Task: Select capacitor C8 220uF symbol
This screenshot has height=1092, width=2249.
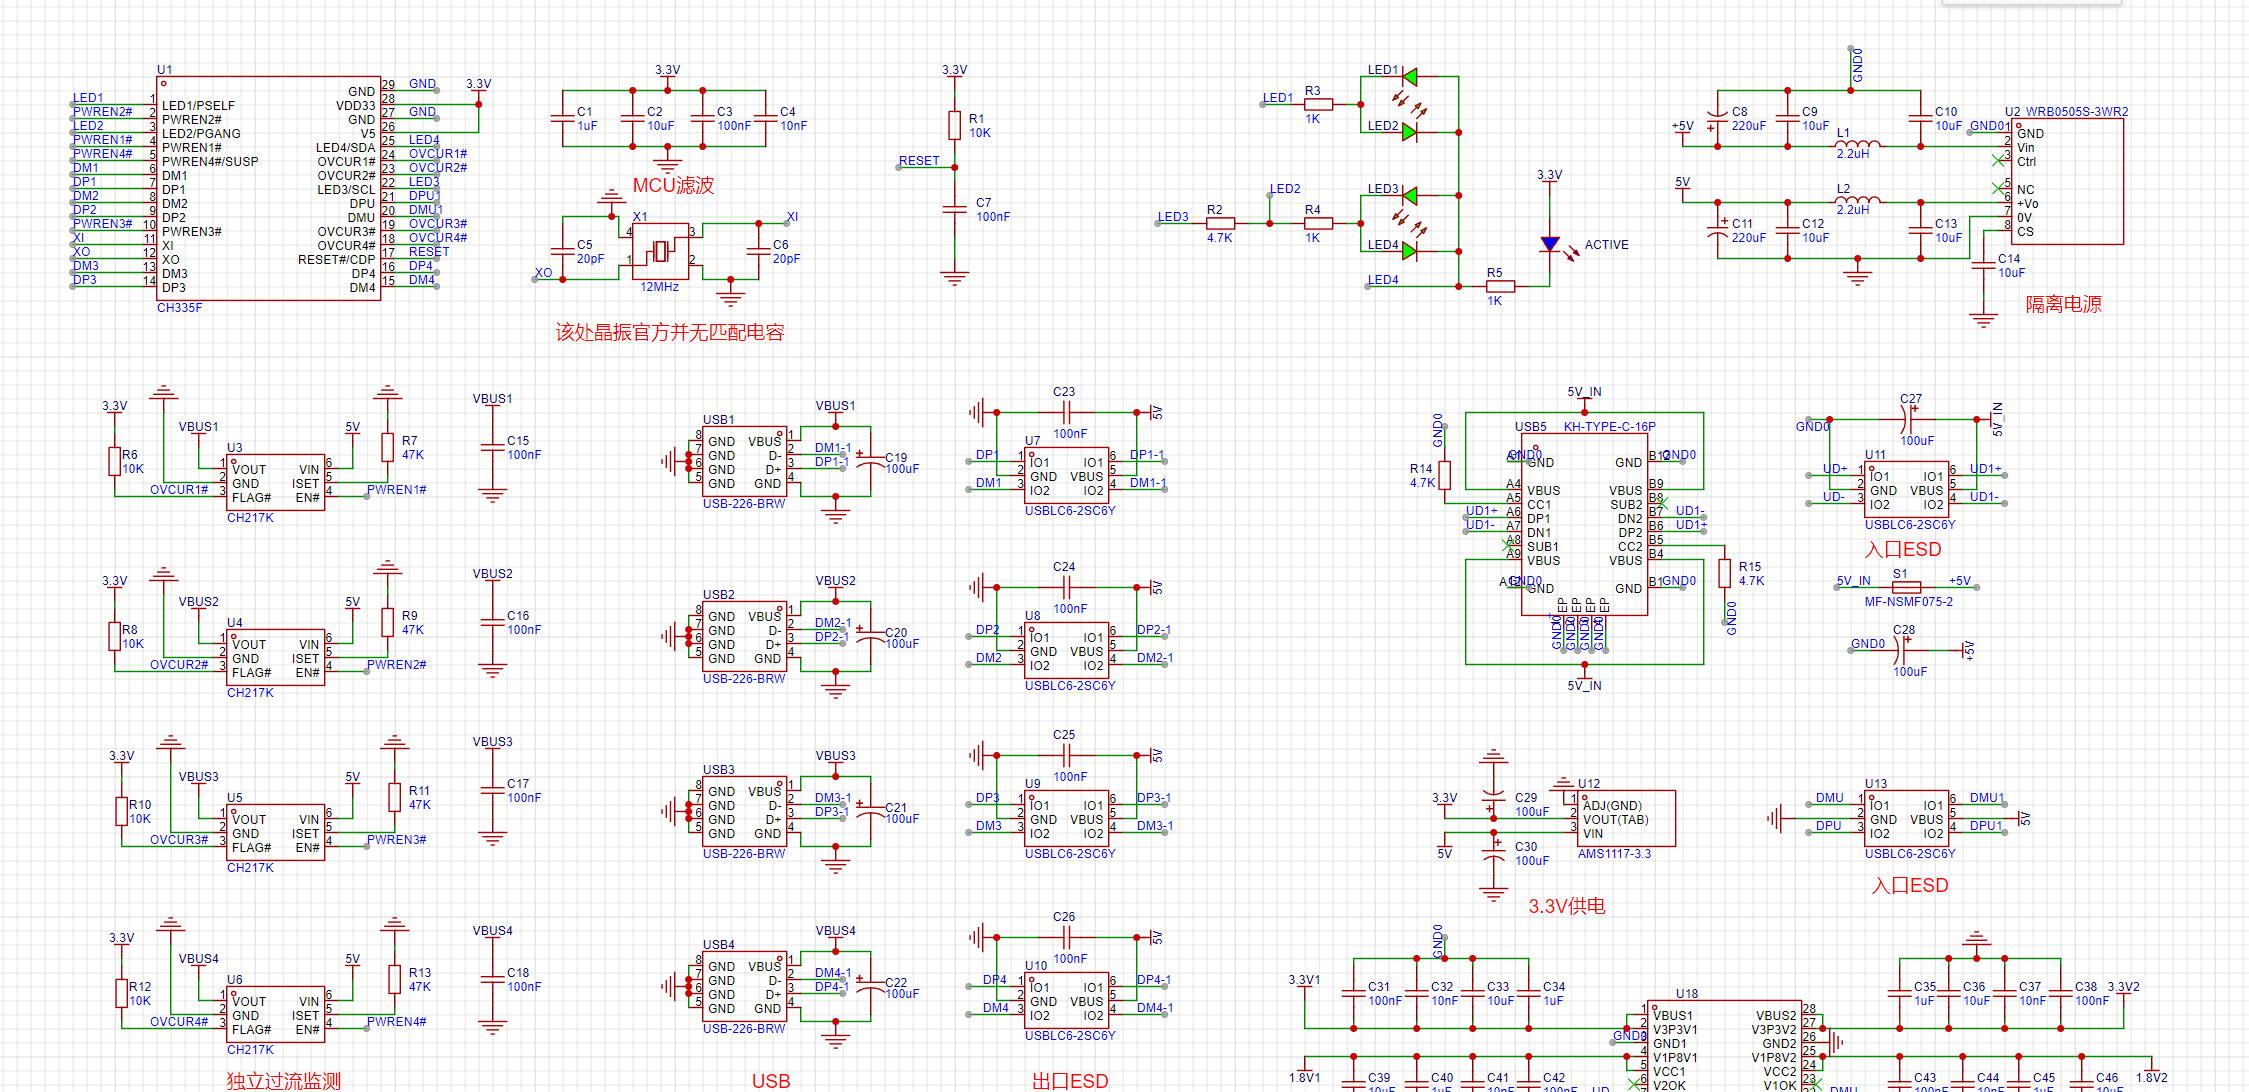Action: pos(1718,120)
